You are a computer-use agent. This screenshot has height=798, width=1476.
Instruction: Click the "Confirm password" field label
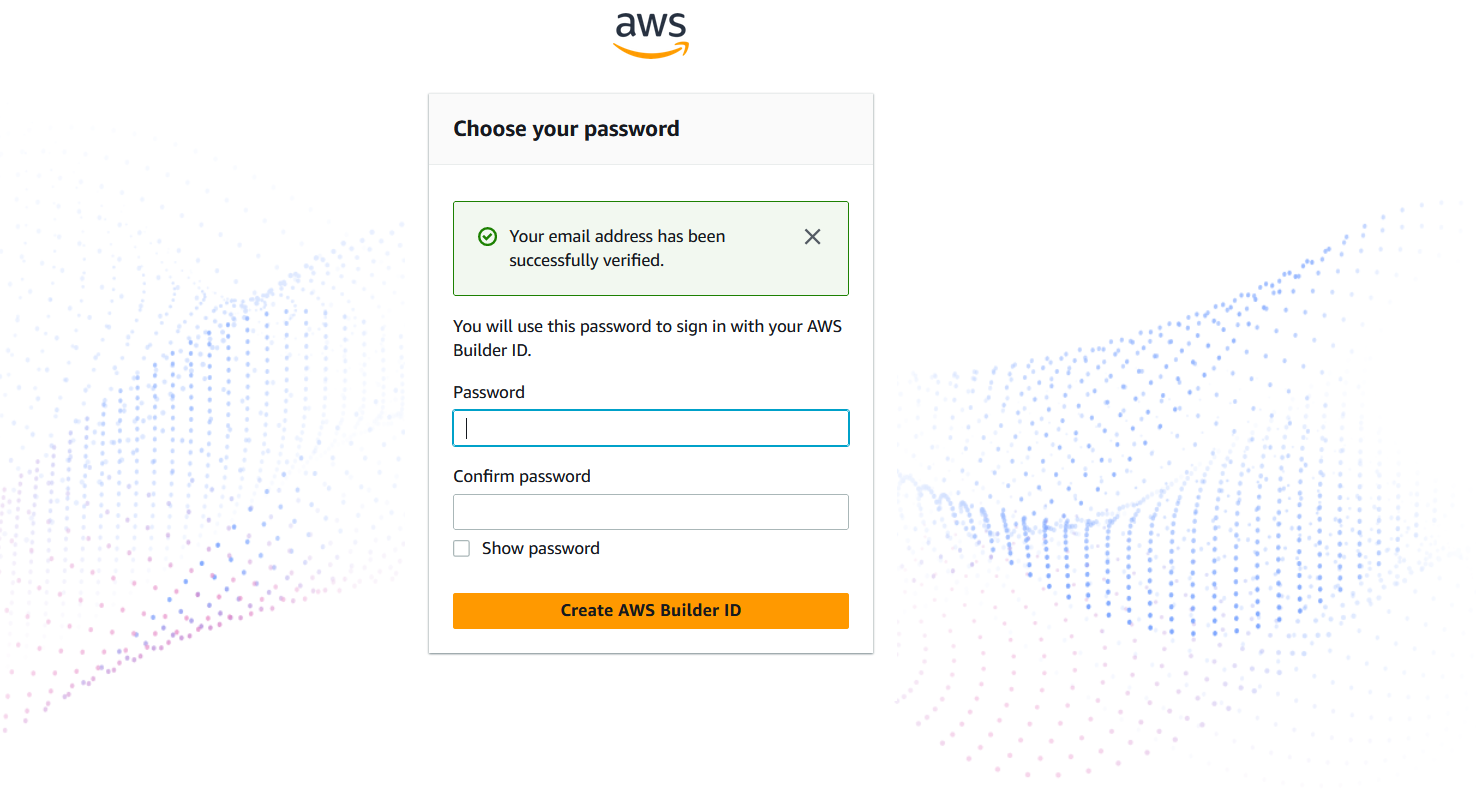coord(521,476)
